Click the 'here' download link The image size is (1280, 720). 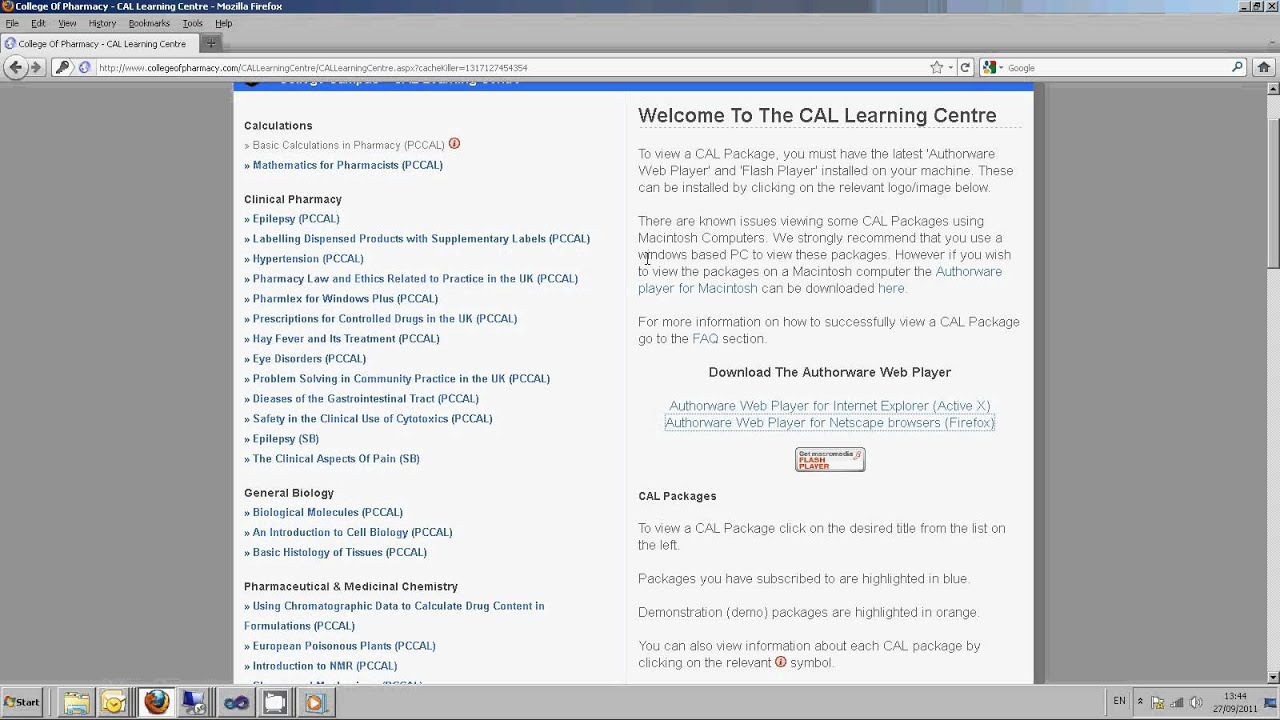(x=891, y=288)
